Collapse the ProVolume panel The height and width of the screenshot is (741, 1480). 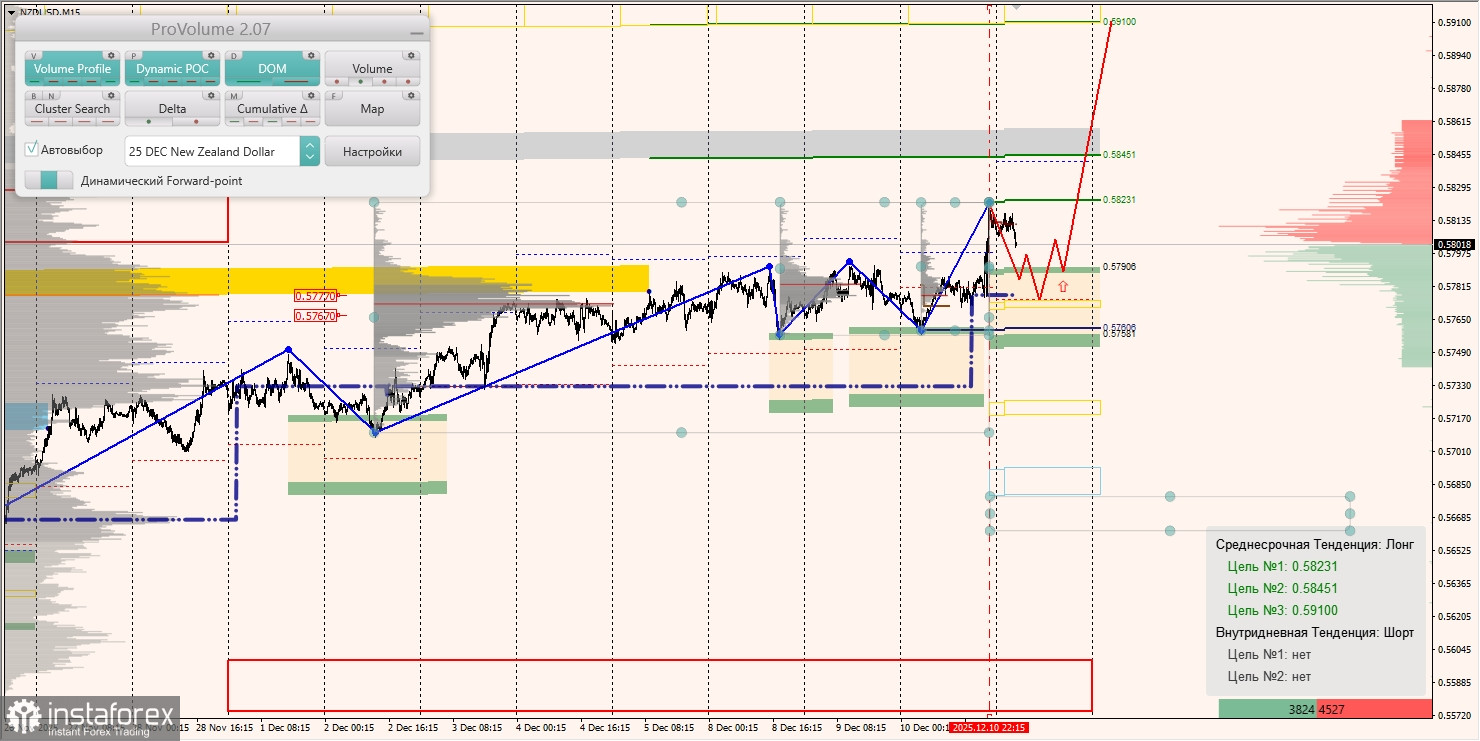[x=416, y=33]
